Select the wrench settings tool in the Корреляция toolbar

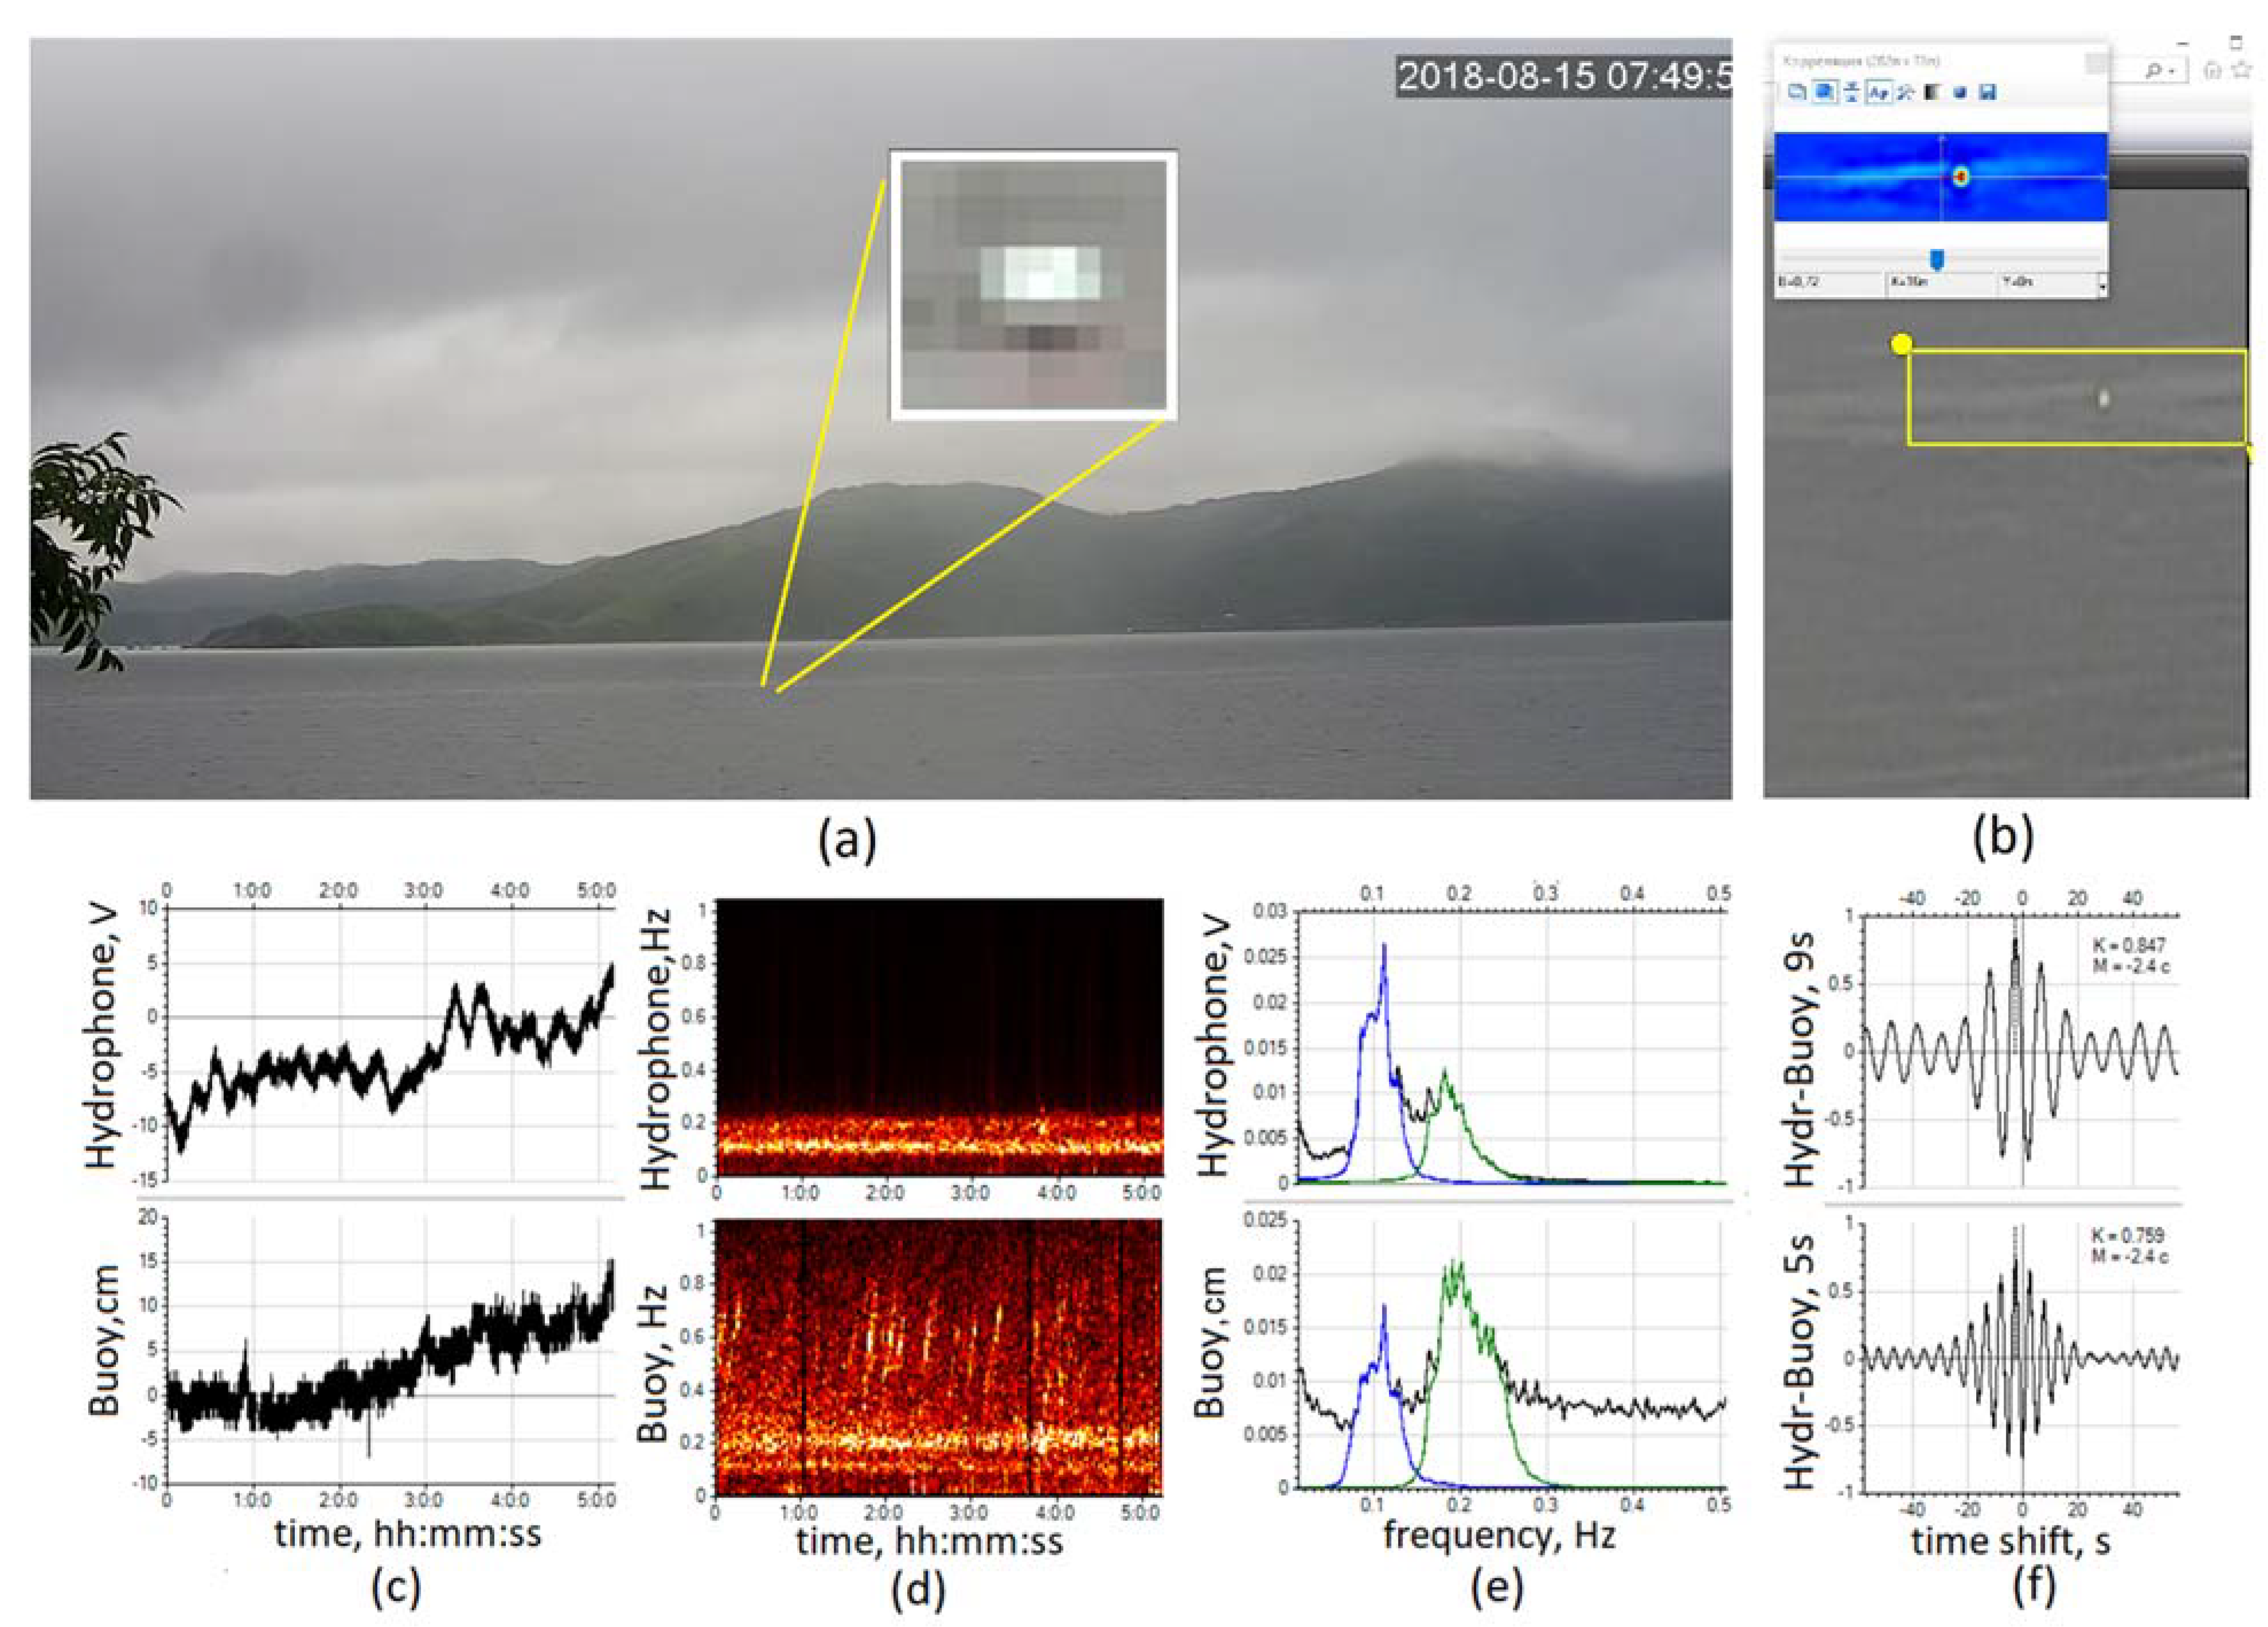tap(1906, 93)
